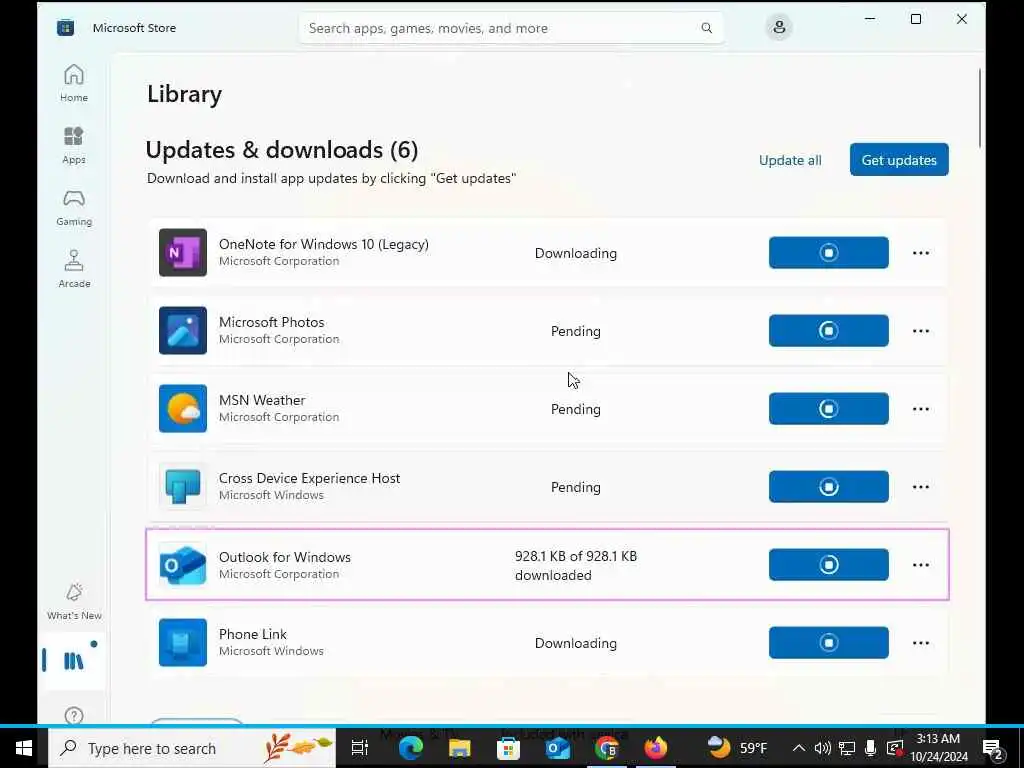Open Firefox from the taskbar

[x=656, y=748]
